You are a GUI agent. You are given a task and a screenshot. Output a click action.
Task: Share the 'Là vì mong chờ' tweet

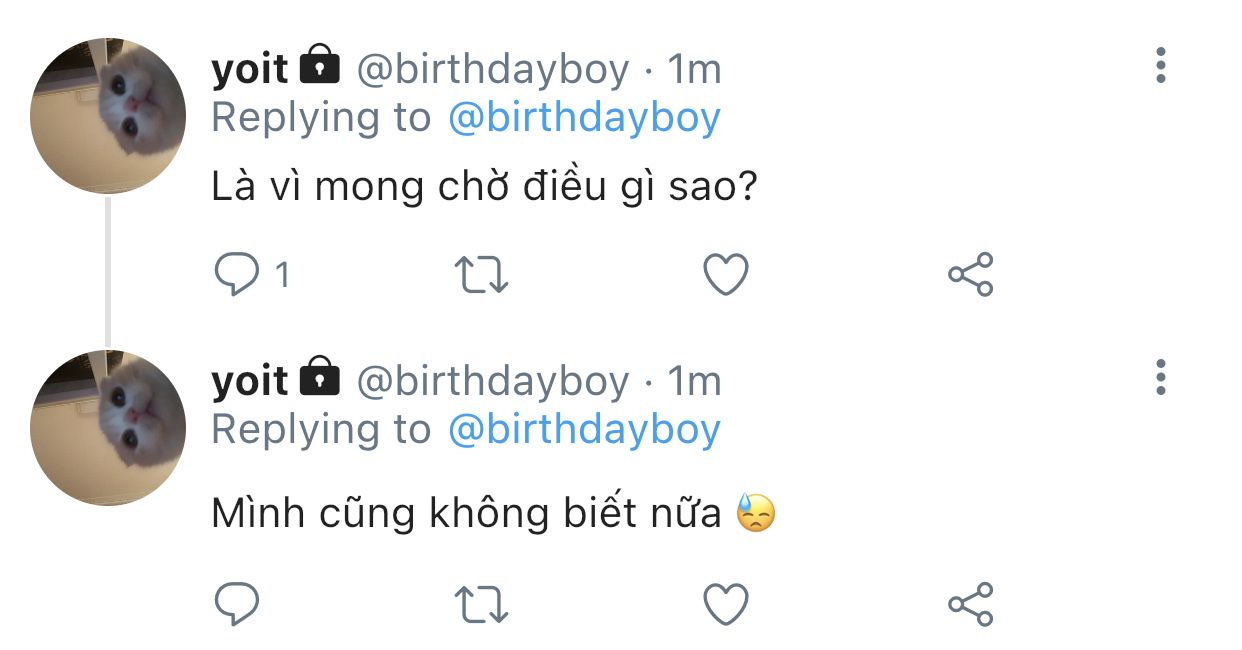(x=970, y=274)
